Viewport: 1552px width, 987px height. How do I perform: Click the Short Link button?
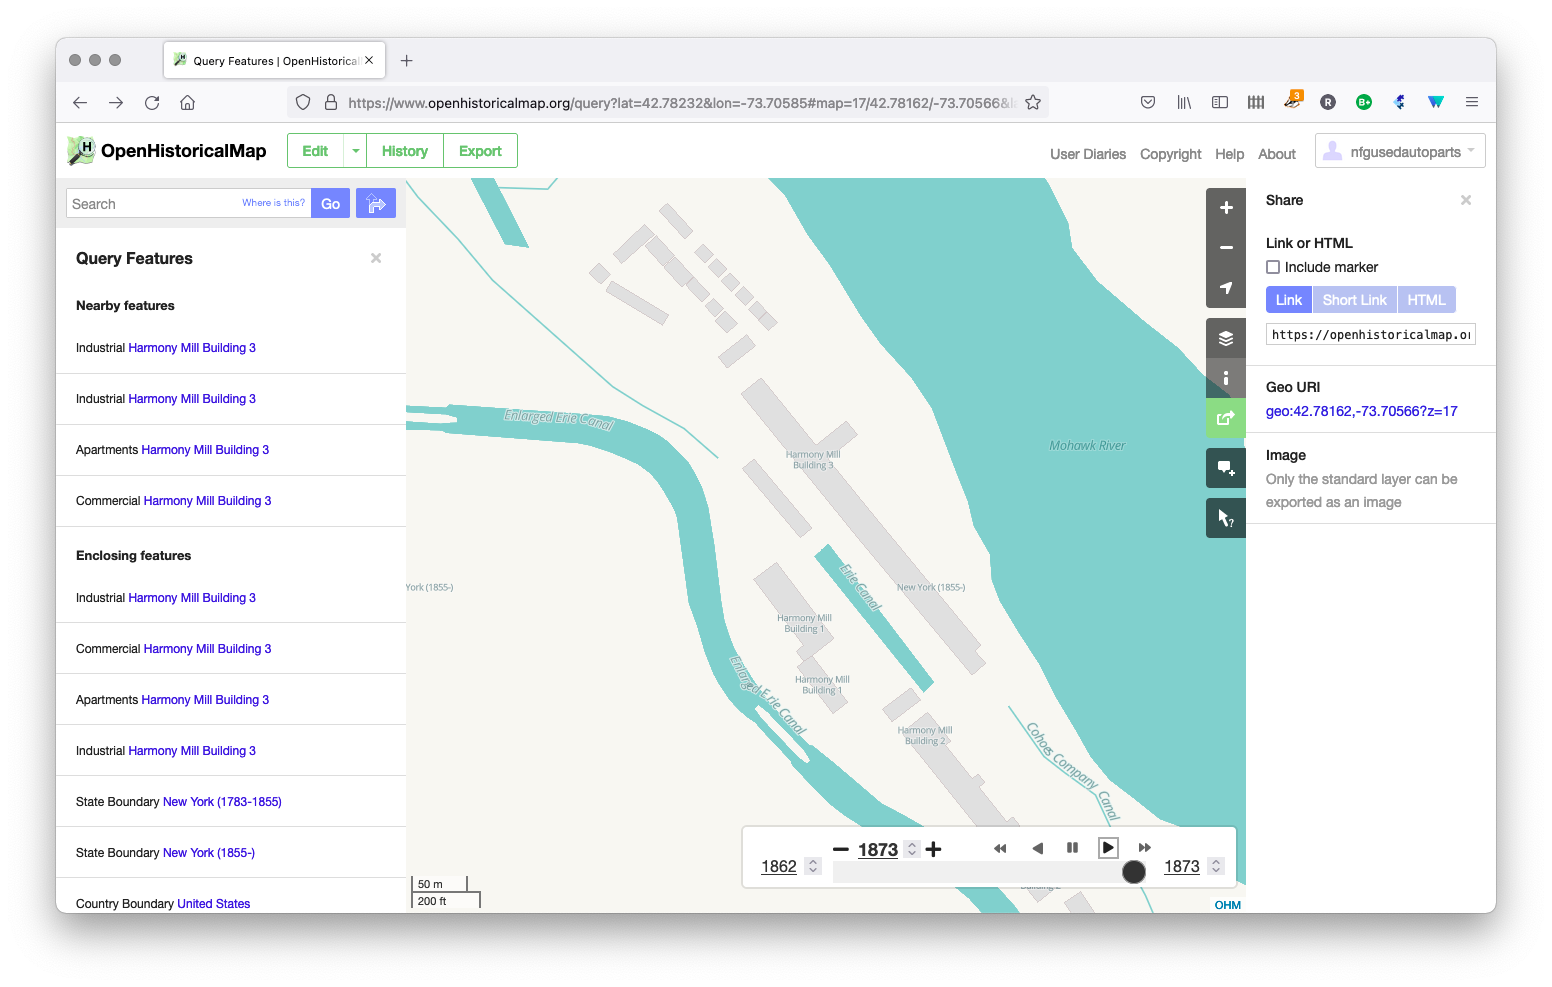[1354, 299]
